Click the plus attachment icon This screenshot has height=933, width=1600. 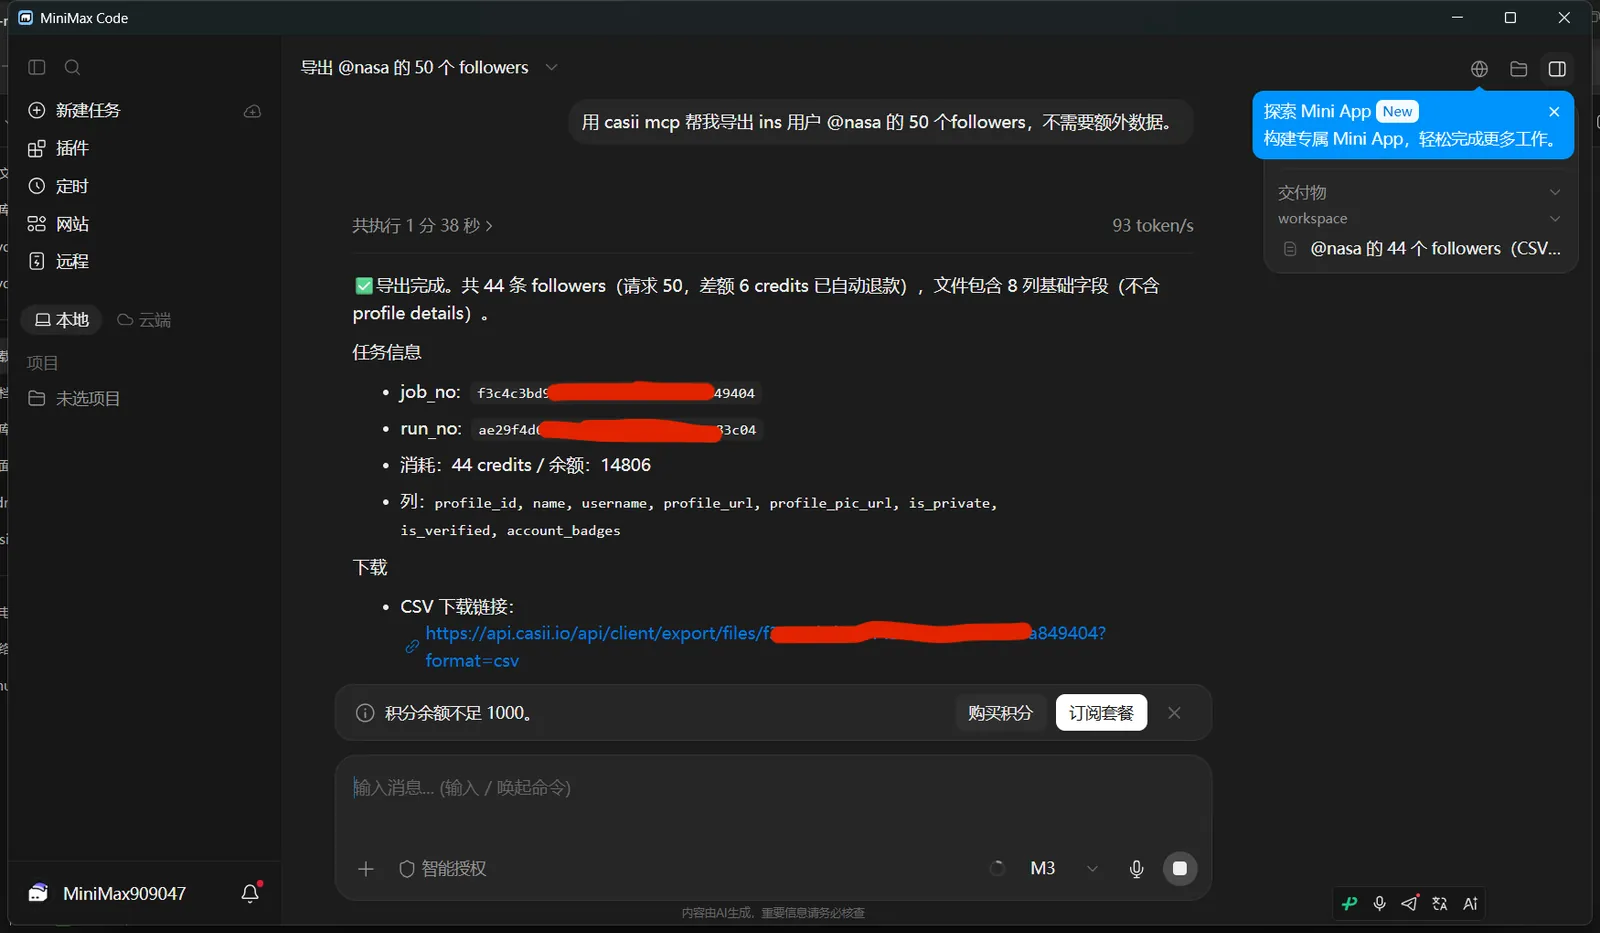(366, 869)
